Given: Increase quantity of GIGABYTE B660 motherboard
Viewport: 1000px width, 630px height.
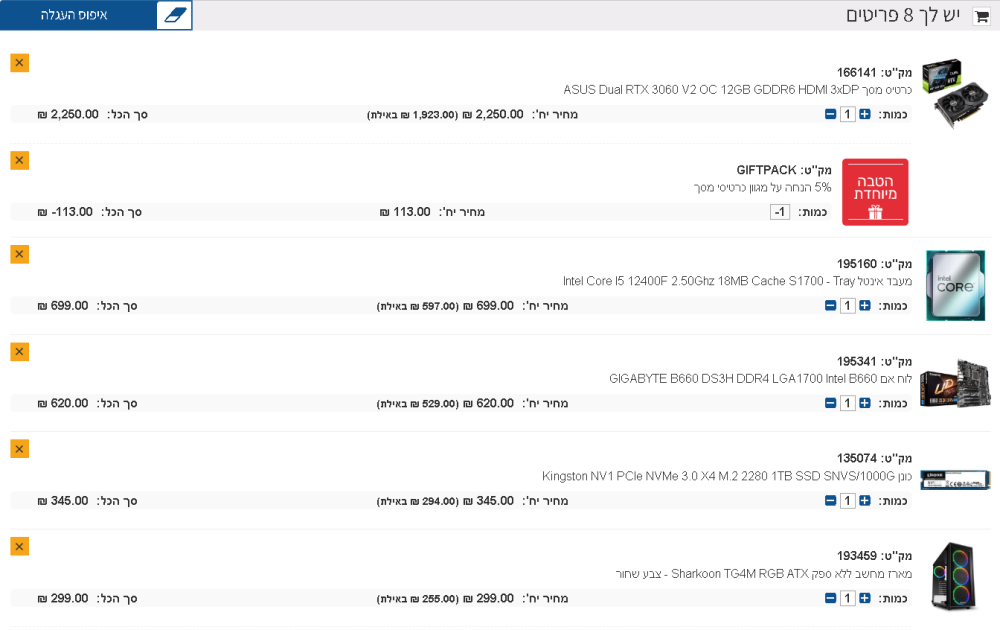Looking at the screenshot, I should 864,403.
